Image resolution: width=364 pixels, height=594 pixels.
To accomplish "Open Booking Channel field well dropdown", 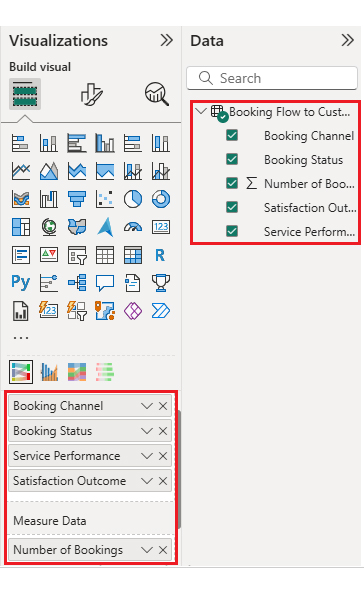I will 147,406.
